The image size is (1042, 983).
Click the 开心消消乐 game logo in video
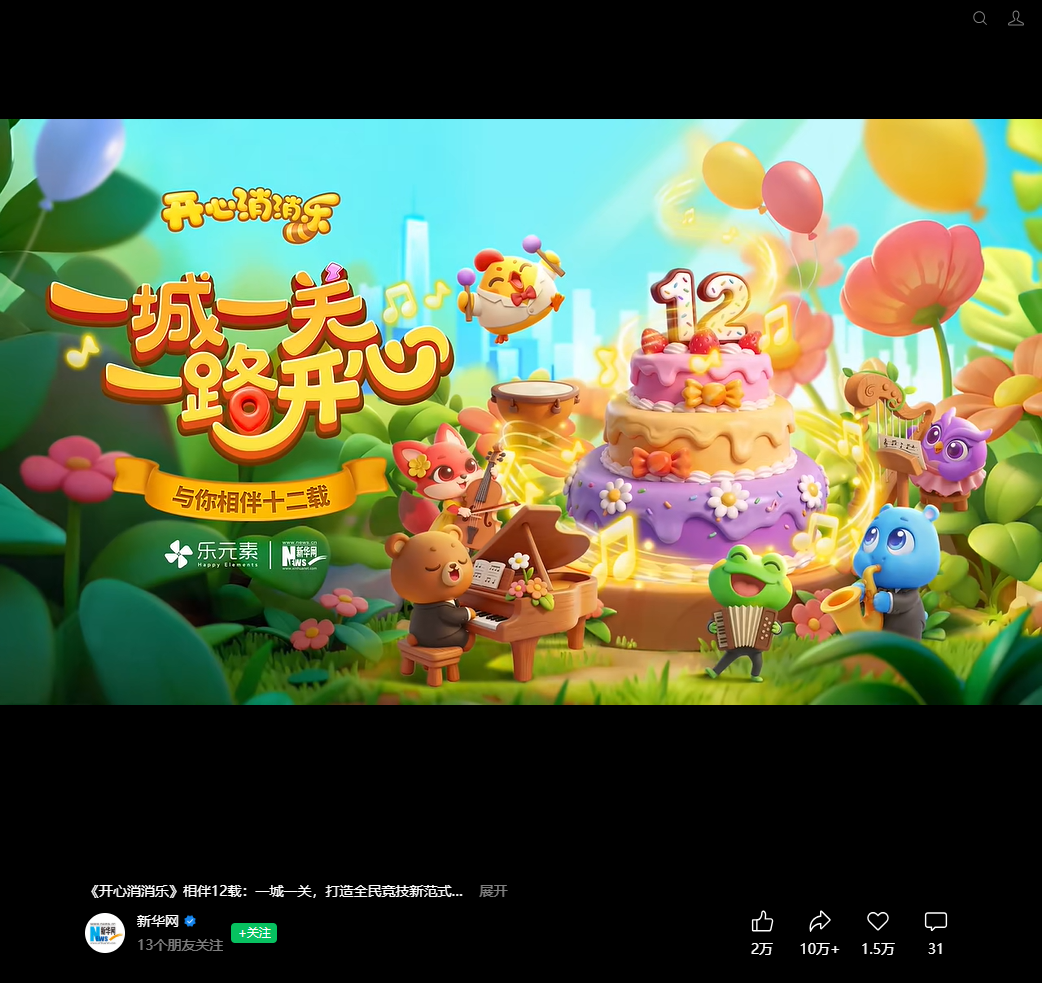[x=251, y=213]
